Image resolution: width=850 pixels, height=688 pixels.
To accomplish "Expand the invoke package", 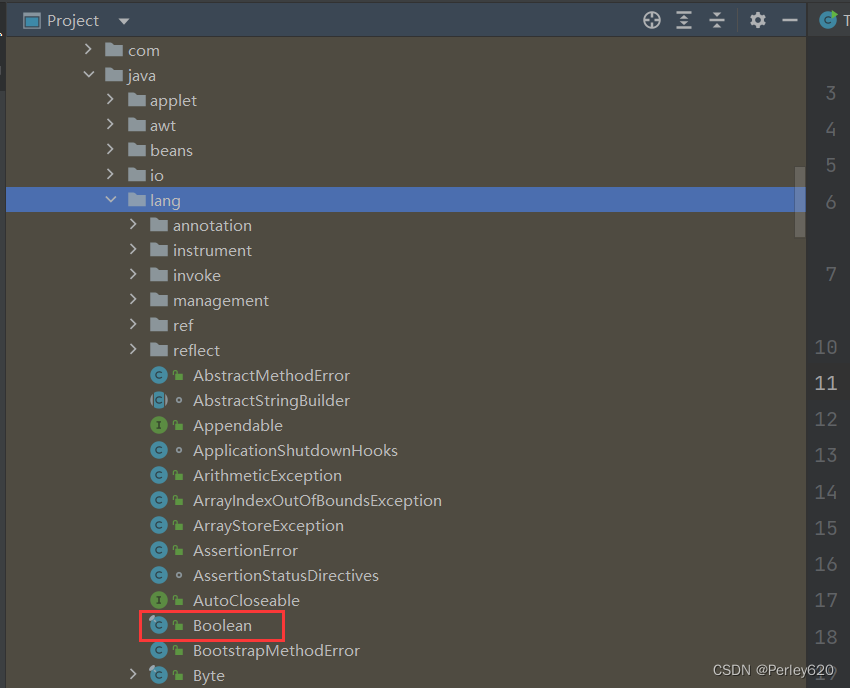I will click(x=133, y=274).
